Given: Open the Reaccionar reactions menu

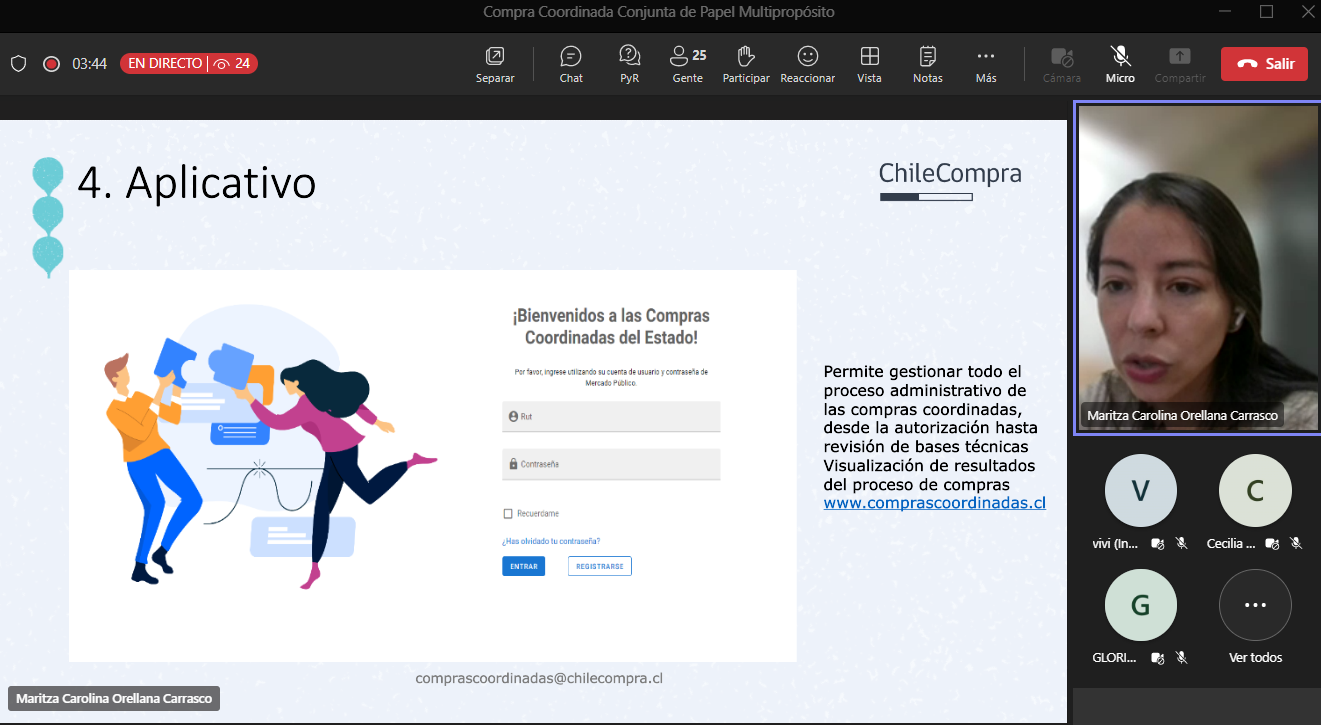Looking at the screenshot, I should click(808, 64).
